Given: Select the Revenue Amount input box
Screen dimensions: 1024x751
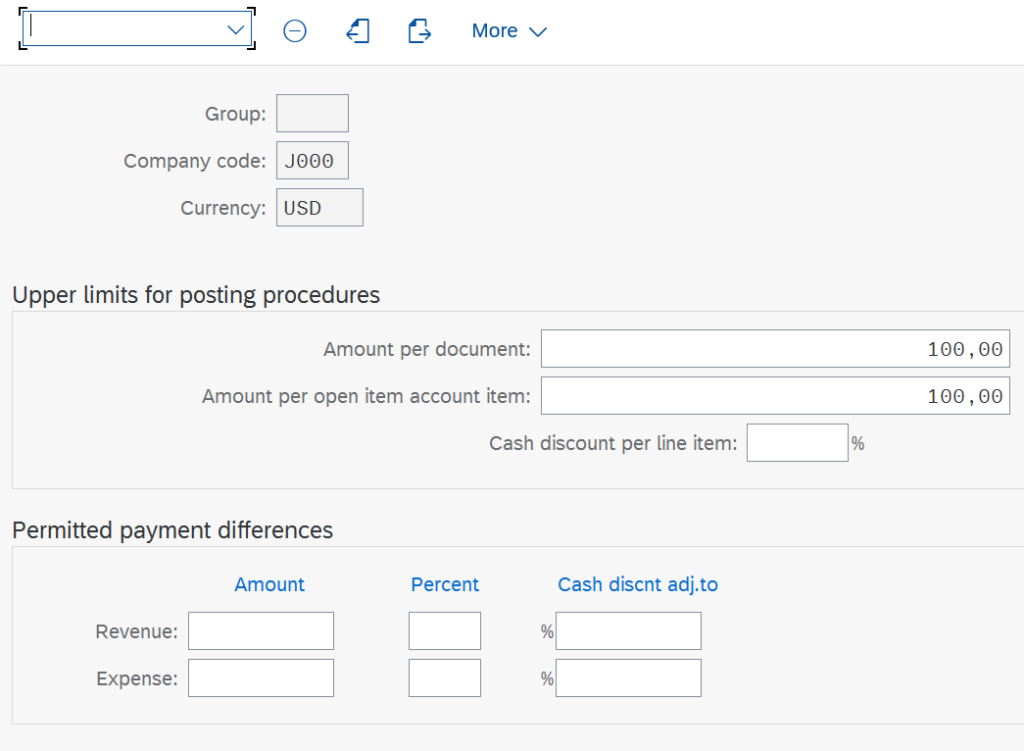Looking at the screenshot, I should pyautogui.click(x=261, y=631).
